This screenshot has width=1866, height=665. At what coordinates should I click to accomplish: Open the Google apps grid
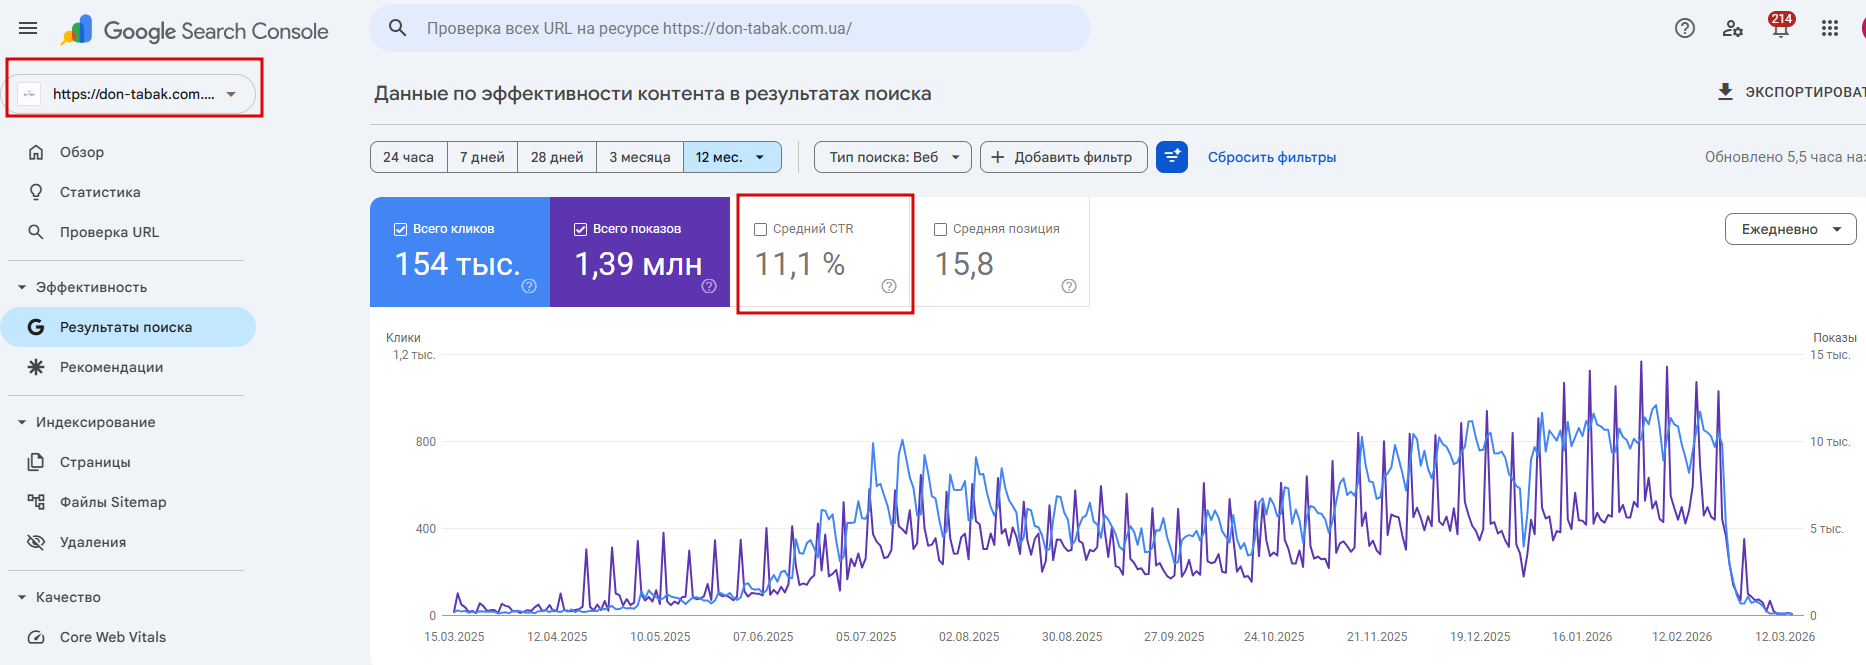[1830, 28]
